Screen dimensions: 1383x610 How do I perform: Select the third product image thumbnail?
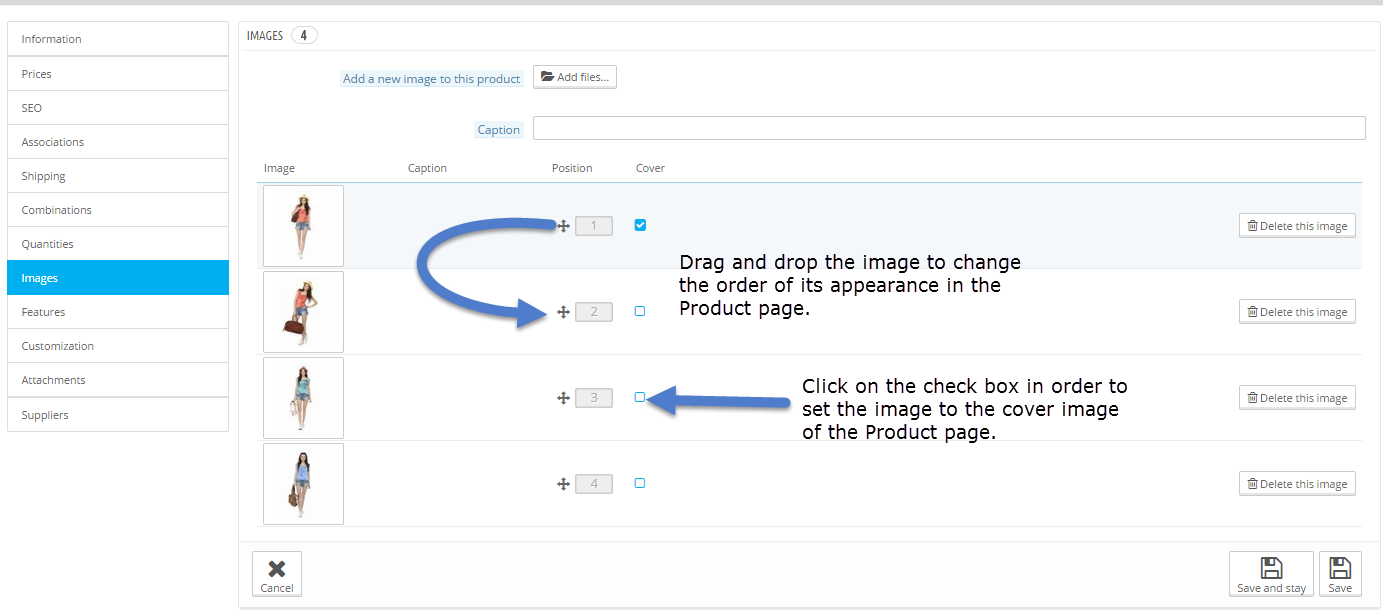click(x=303, y=398)
